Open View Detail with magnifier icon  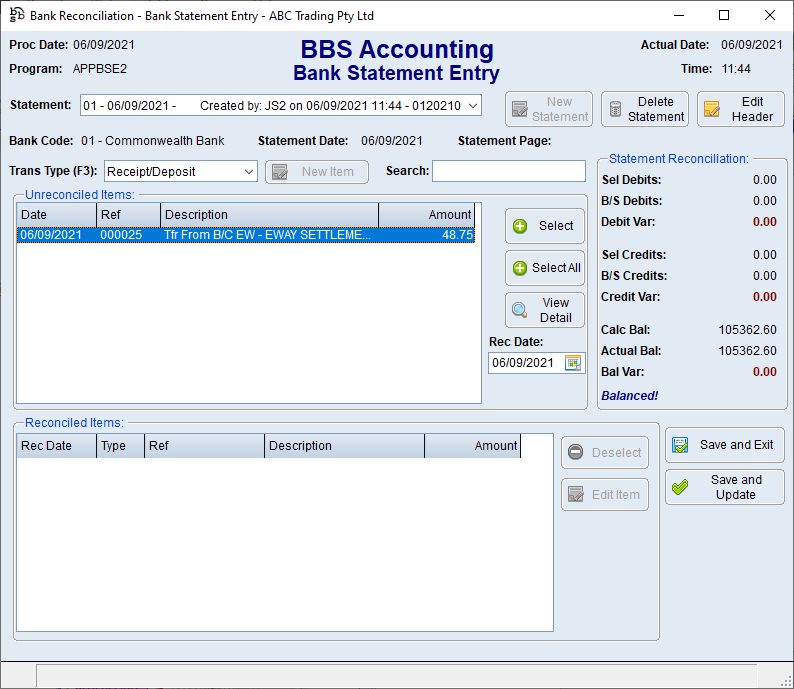(520, 310)
